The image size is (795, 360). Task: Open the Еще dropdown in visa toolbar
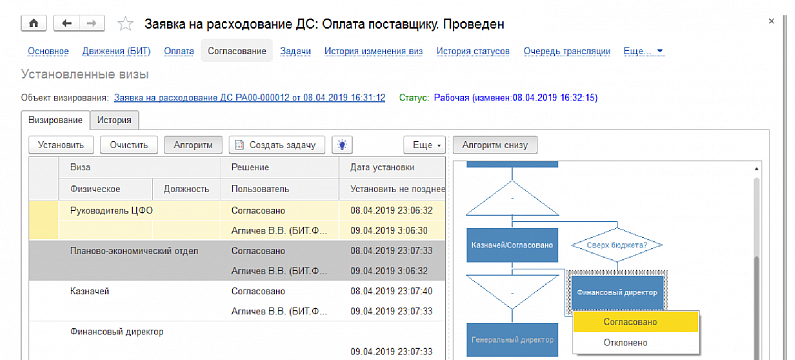[424, 145]
